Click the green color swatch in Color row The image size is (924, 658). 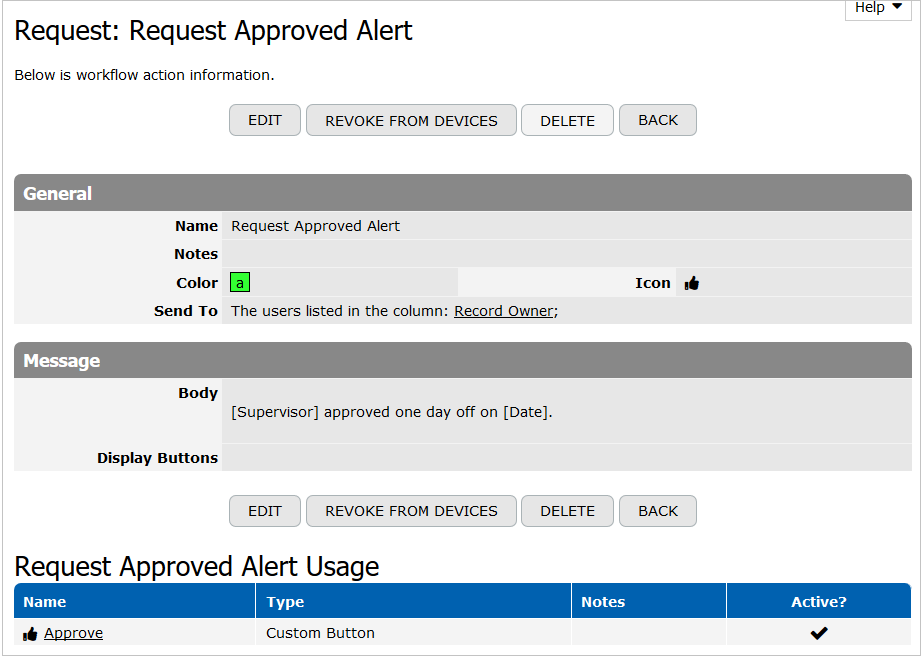(240, 283)
